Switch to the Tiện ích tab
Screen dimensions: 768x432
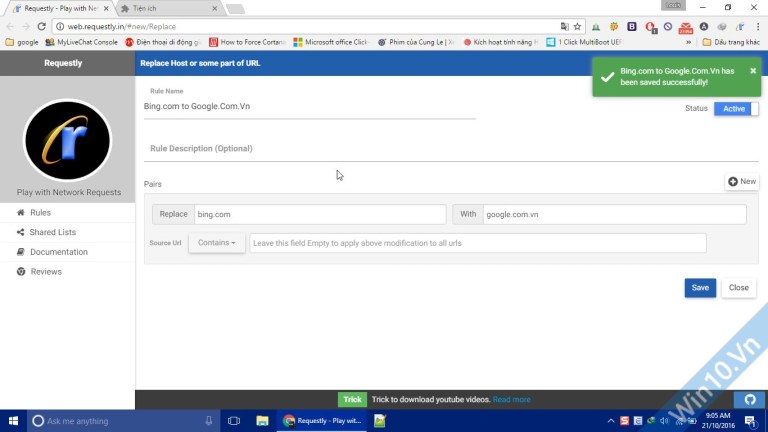tap(169, 8)
